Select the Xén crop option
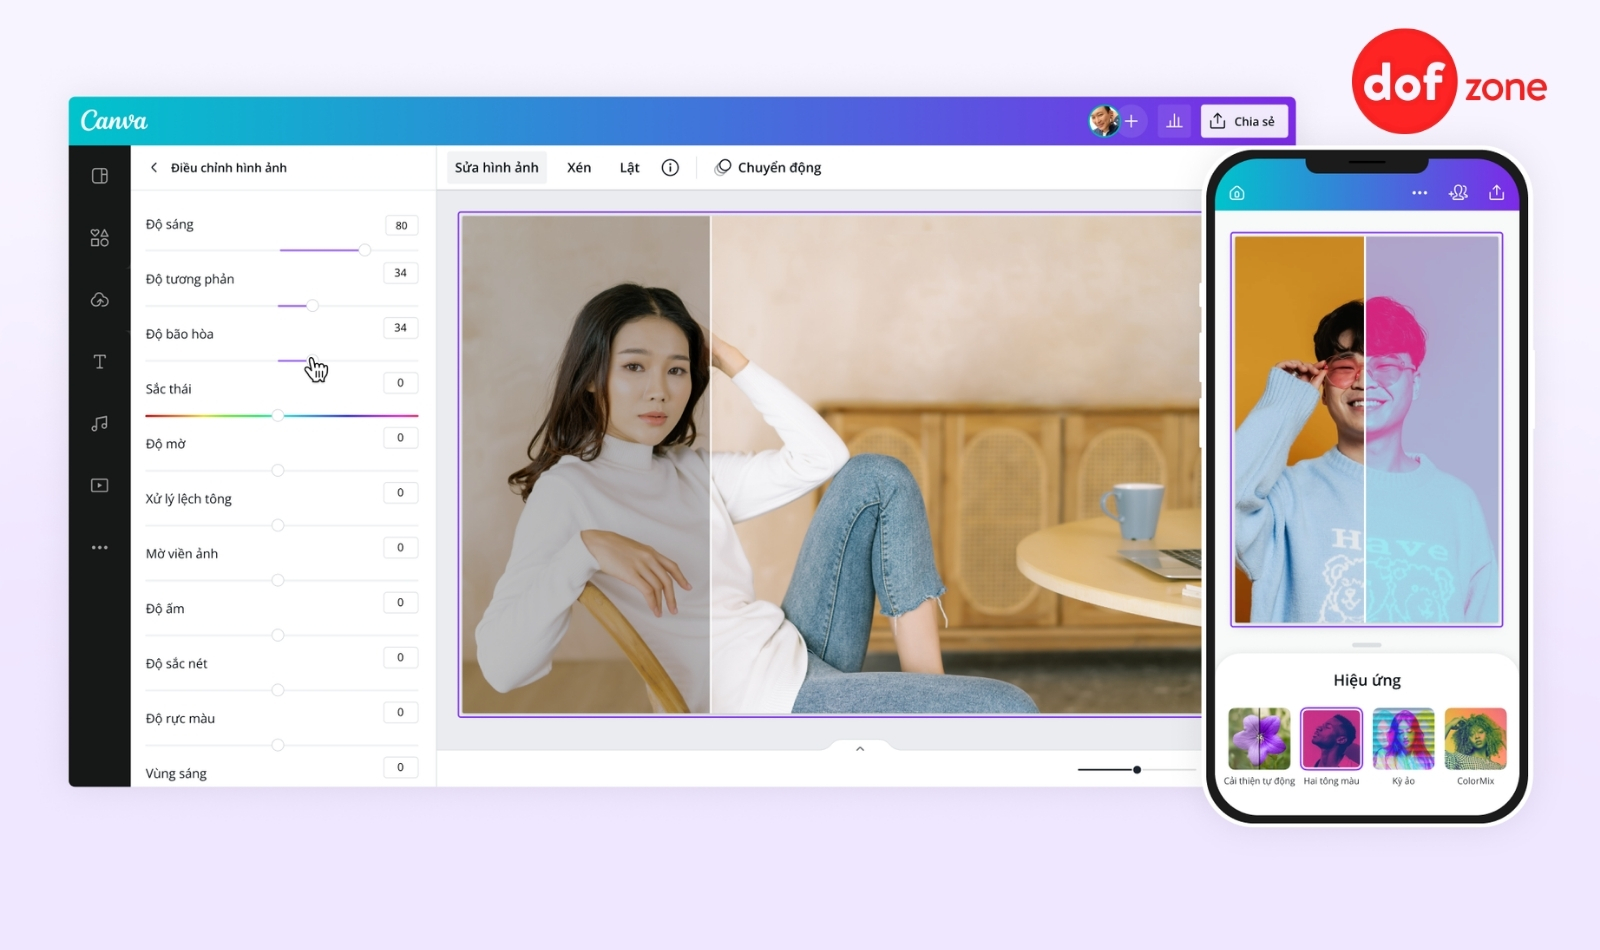The image size is (1600, 950). pos(579,168)
